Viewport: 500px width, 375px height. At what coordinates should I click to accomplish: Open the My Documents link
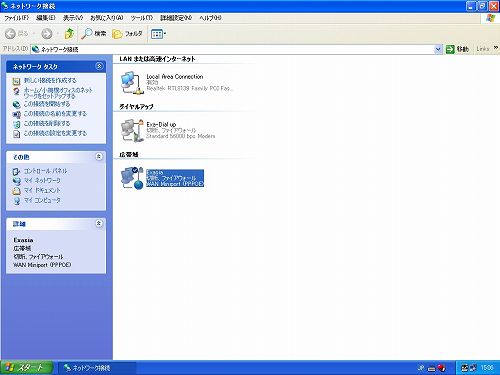(x=42, y=190)
